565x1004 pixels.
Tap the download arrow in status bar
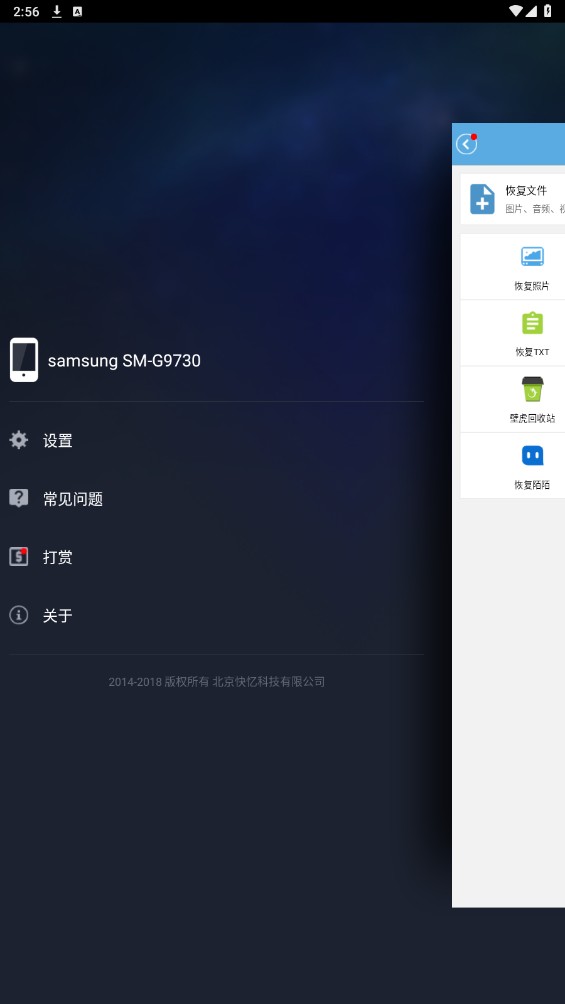tap(56, 12)
